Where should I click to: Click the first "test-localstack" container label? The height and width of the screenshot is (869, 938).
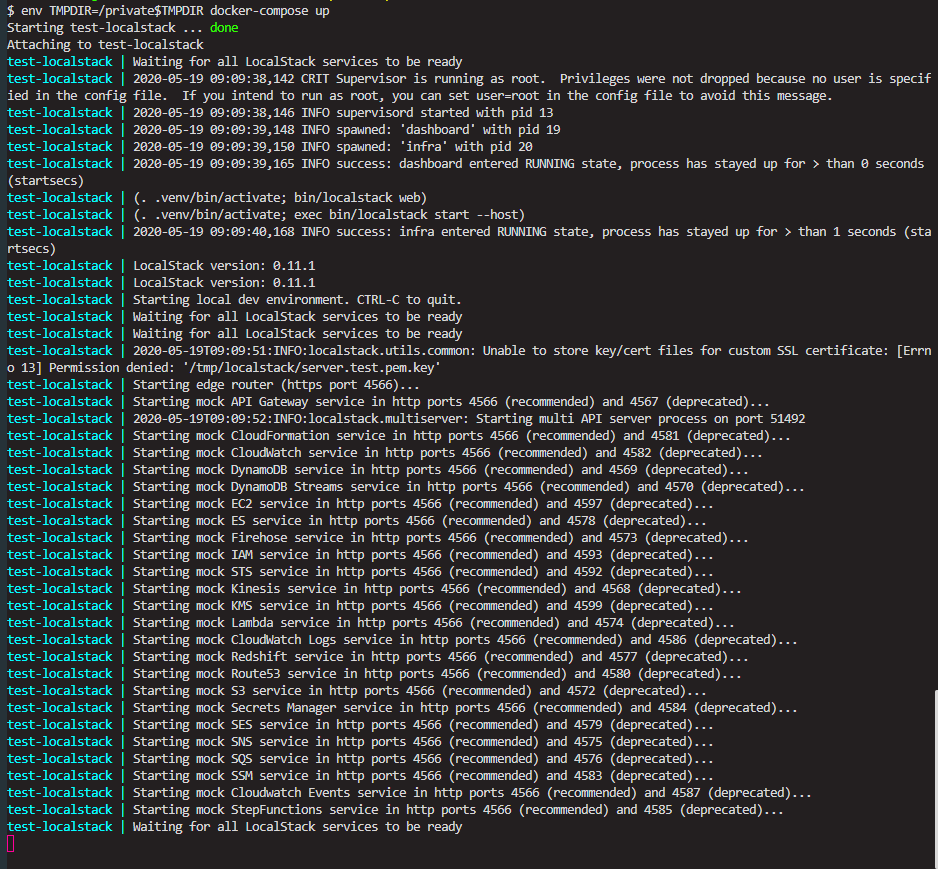[x=62, y=61]
